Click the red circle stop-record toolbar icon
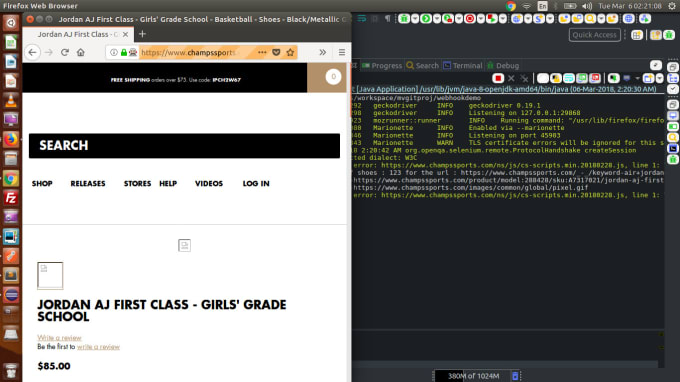 470,19
